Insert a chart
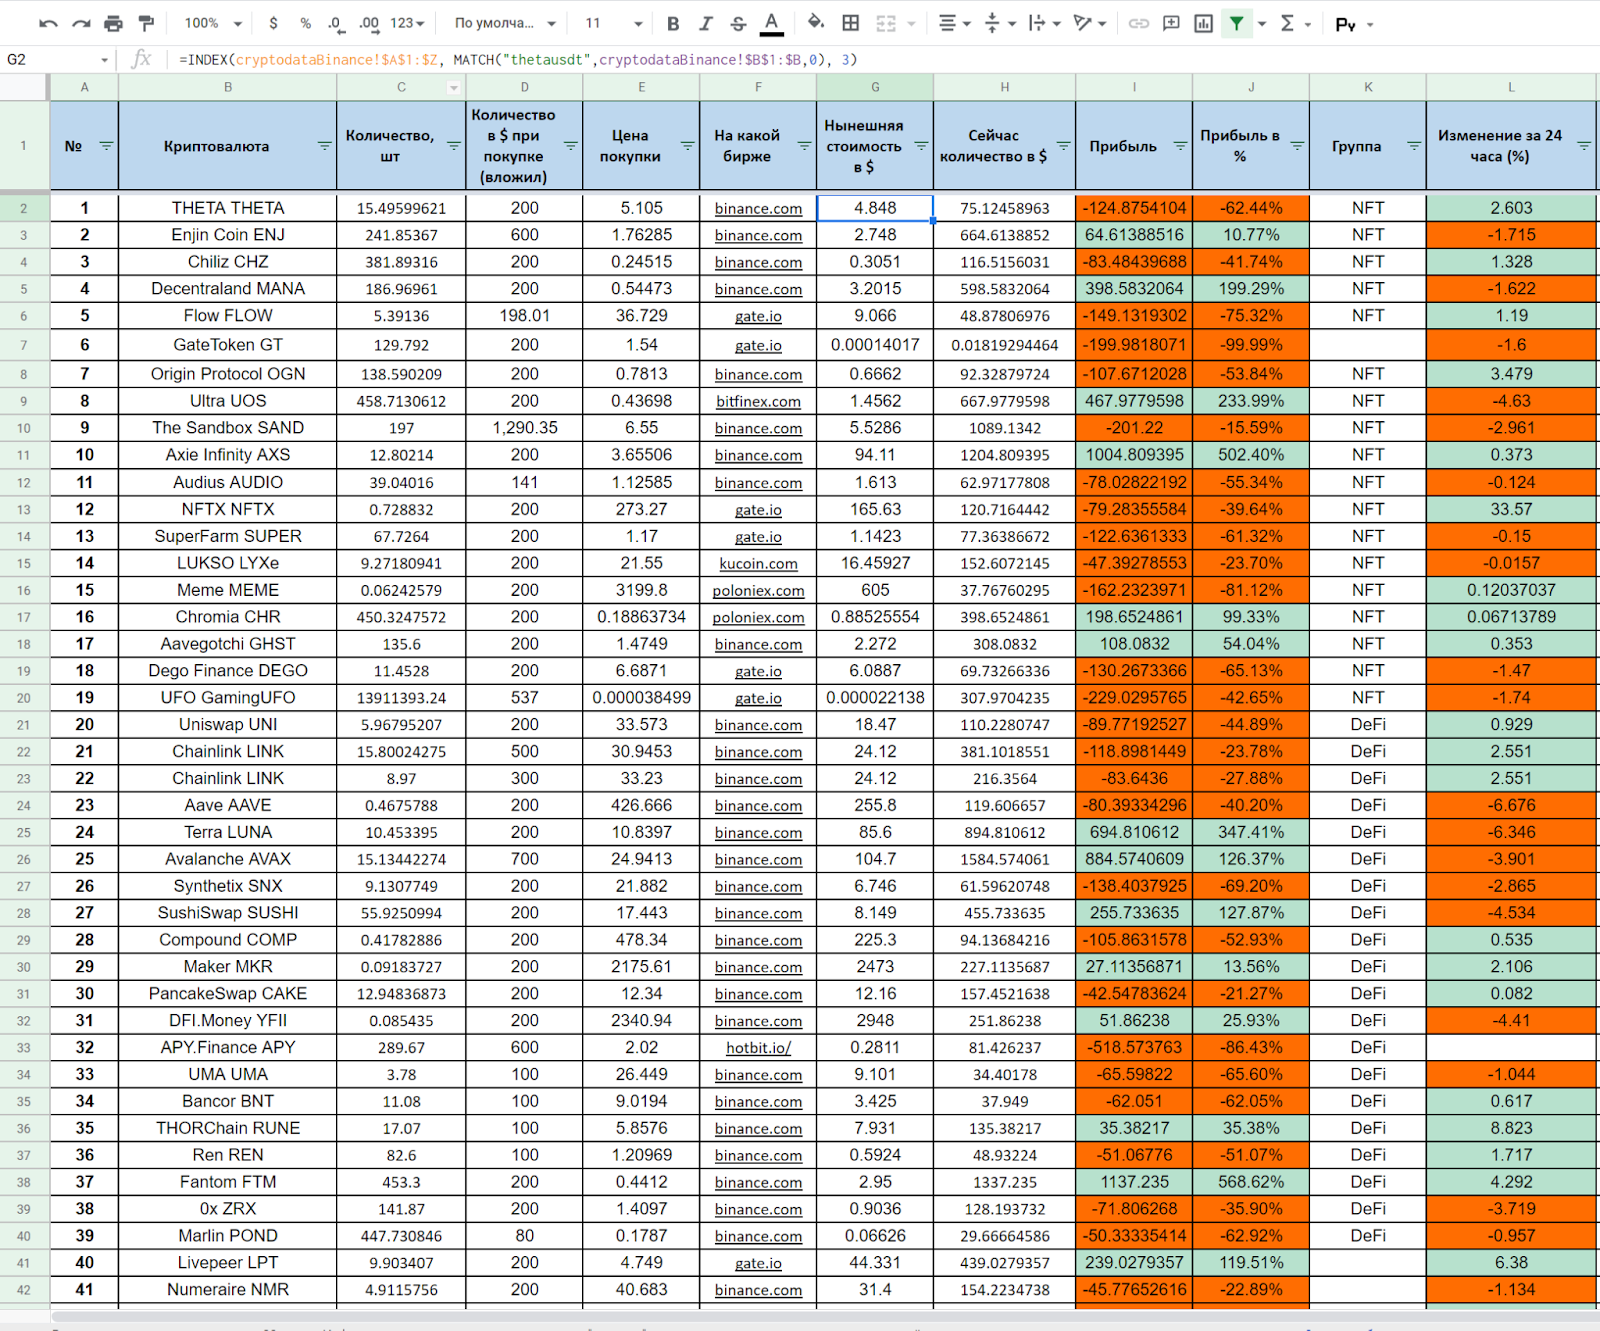This screenshot has width=1600, height=1331. [1204, 23]
